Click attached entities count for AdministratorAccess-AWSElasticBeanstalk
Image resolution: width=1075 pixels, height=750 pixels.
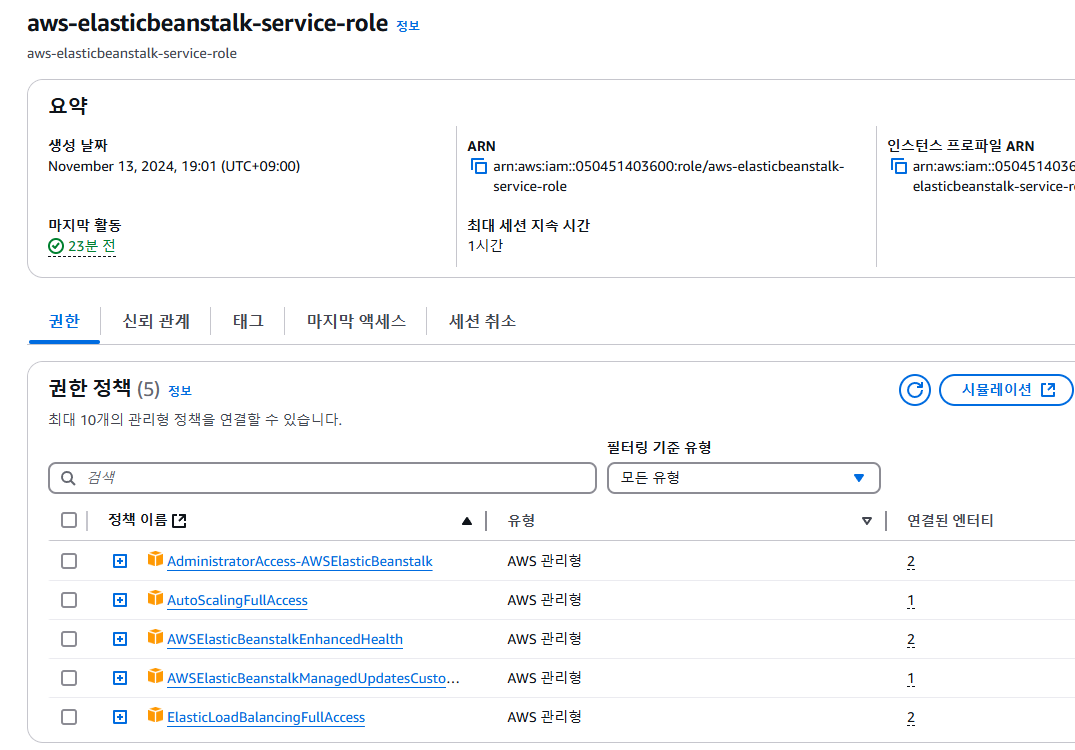coord(910,562)
